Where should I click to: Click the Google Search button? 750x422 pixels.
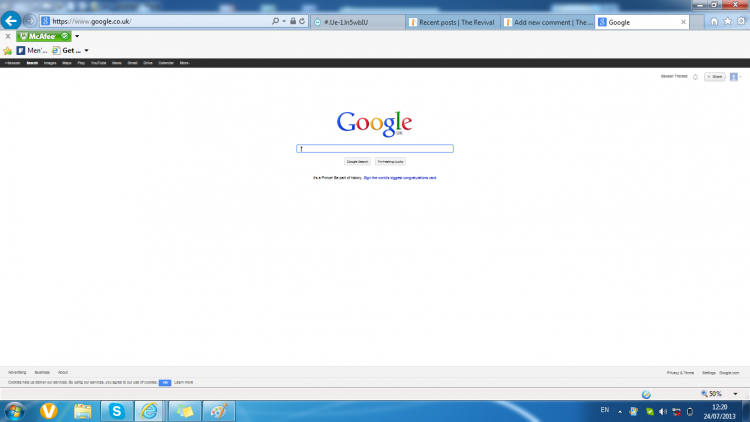coord(357,162)
